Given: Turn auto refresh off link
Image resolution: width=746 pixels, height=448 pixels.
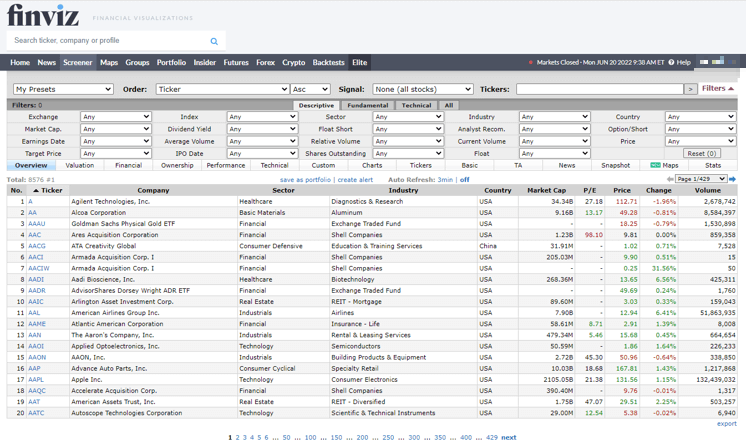Looking at the screenshot, I should 465,180.
